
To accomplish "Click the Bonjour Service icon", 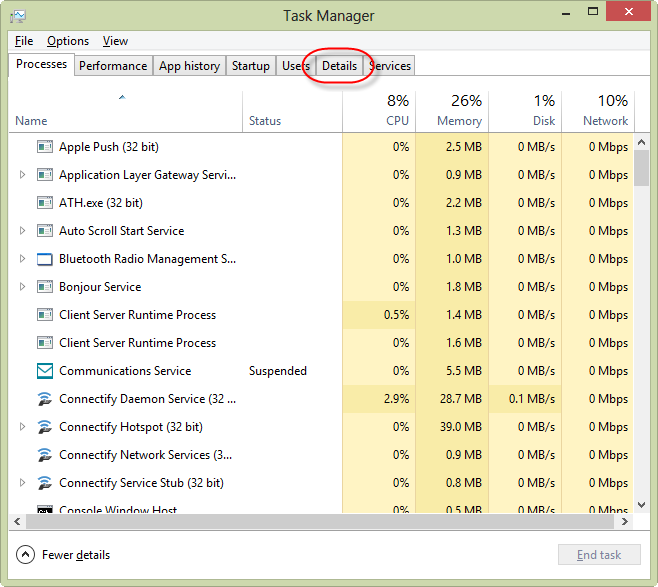I will pyautogui.click(x=44, y=287).
